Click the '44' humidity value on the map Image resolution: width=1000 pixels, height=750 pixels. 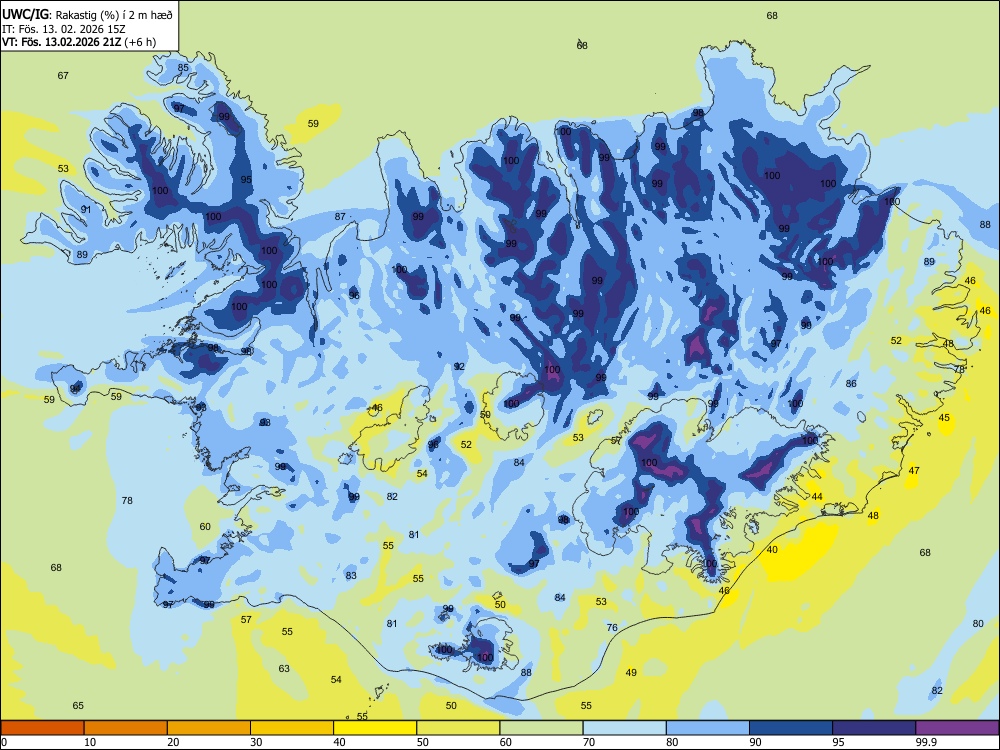[817, 496]
